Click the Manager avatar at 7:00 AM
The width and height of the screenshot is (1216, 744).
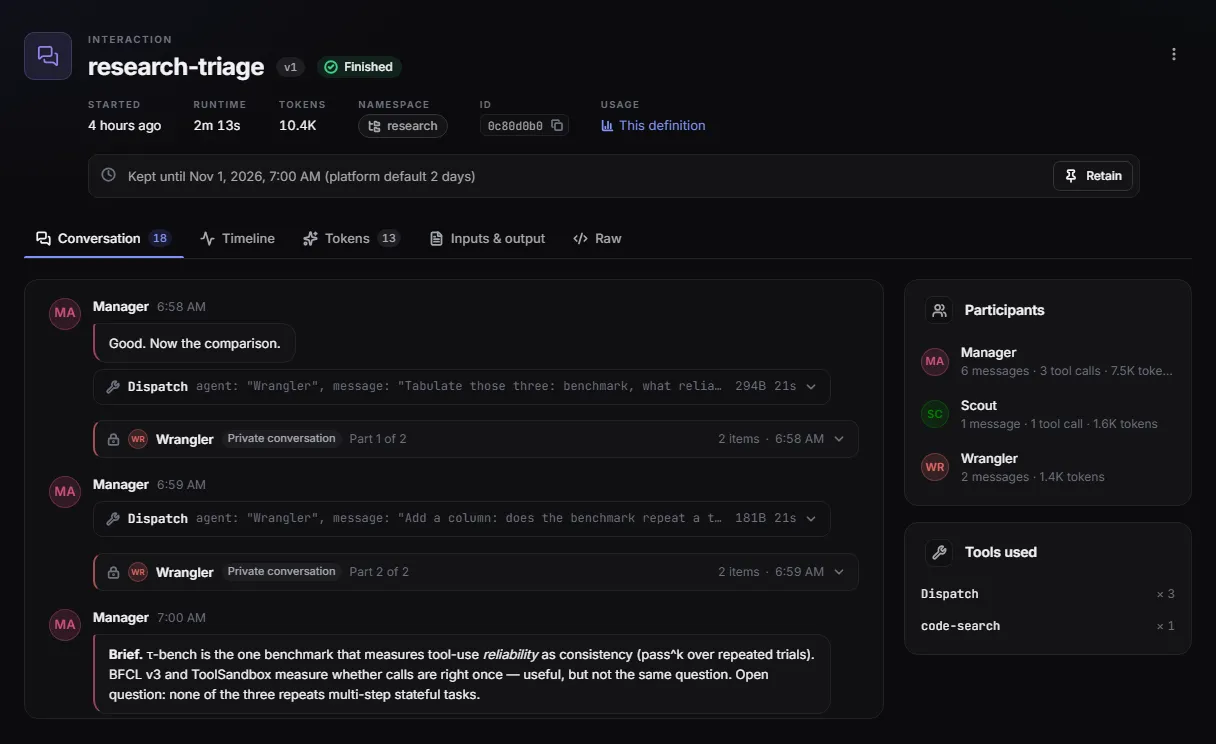coord(65,624)
